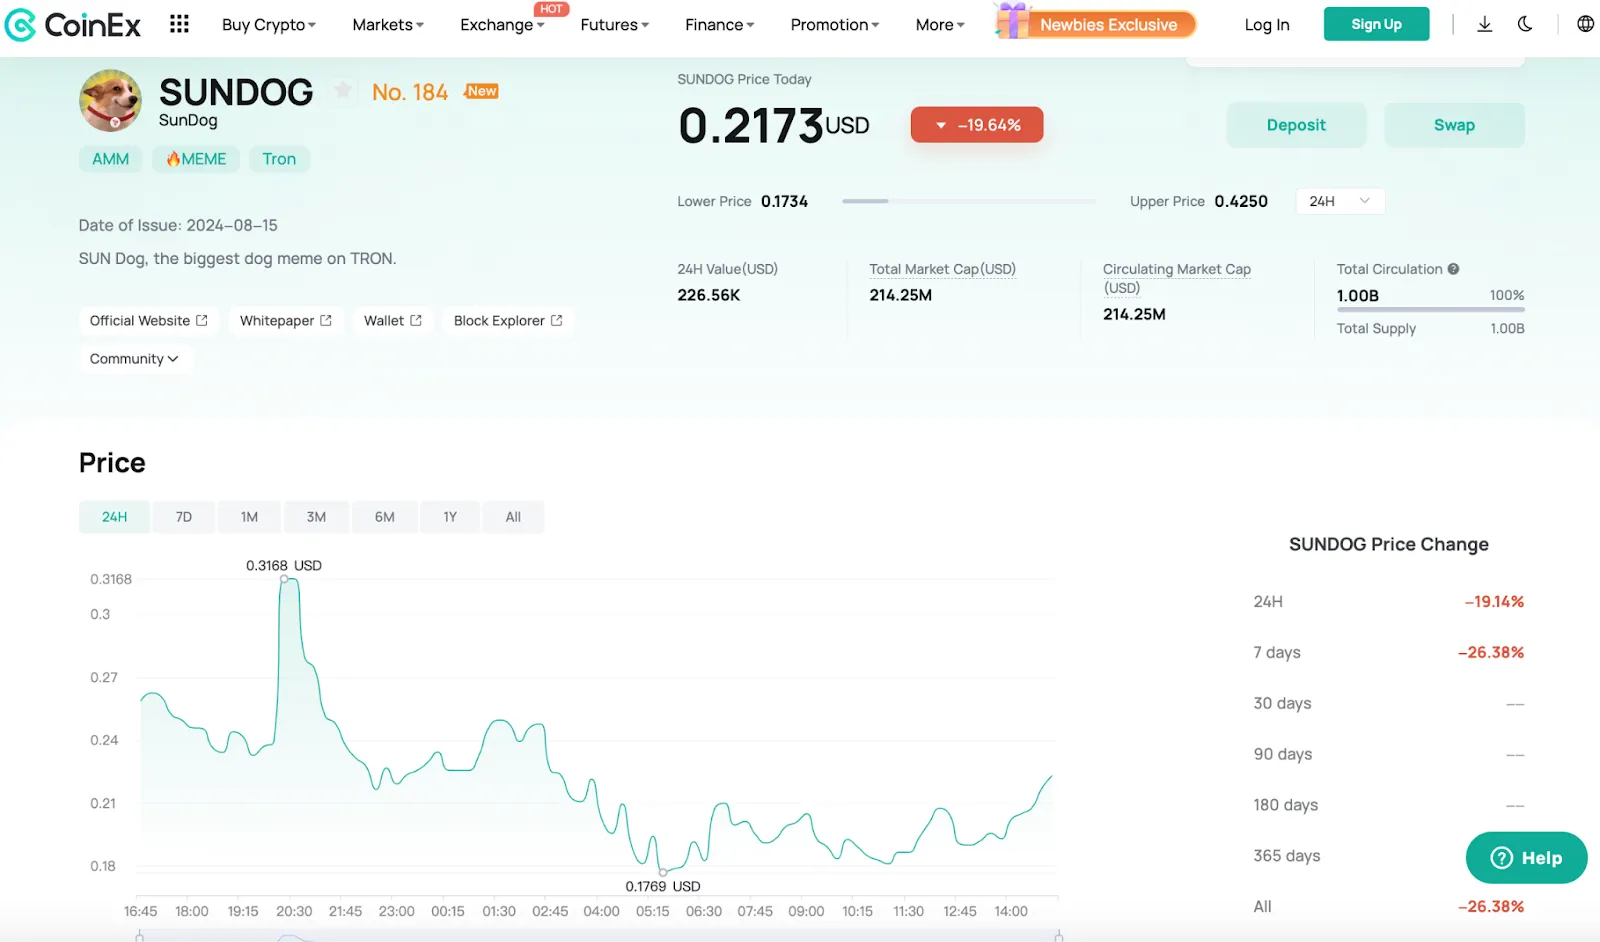Click the SunDog coin avatar
Screen dimensions: 1600x942
pyautogui.click(x=110, y=100)
